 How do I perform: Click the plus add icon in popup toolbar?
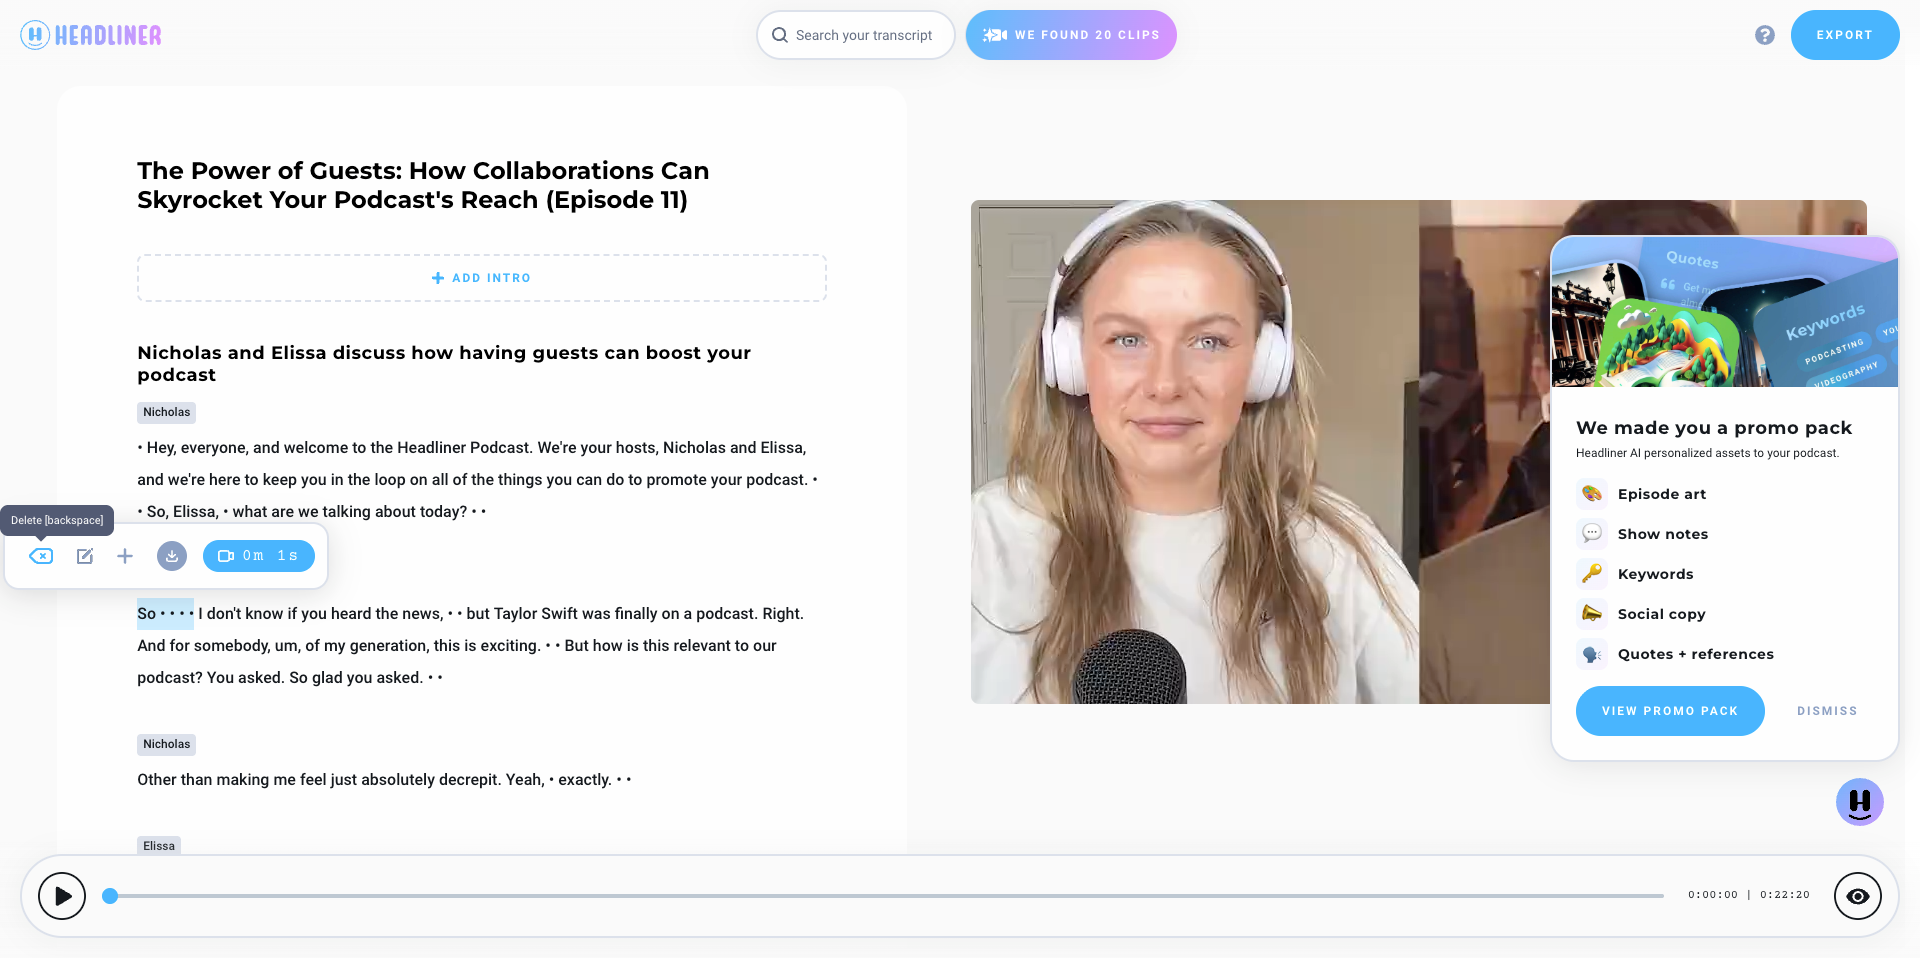point(125,556)
